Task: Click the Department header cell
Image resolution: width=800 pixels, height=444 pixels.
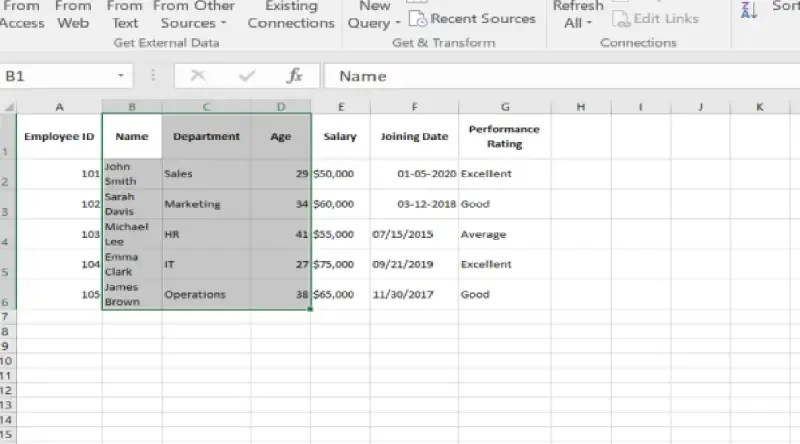Action: pos(207,136)
